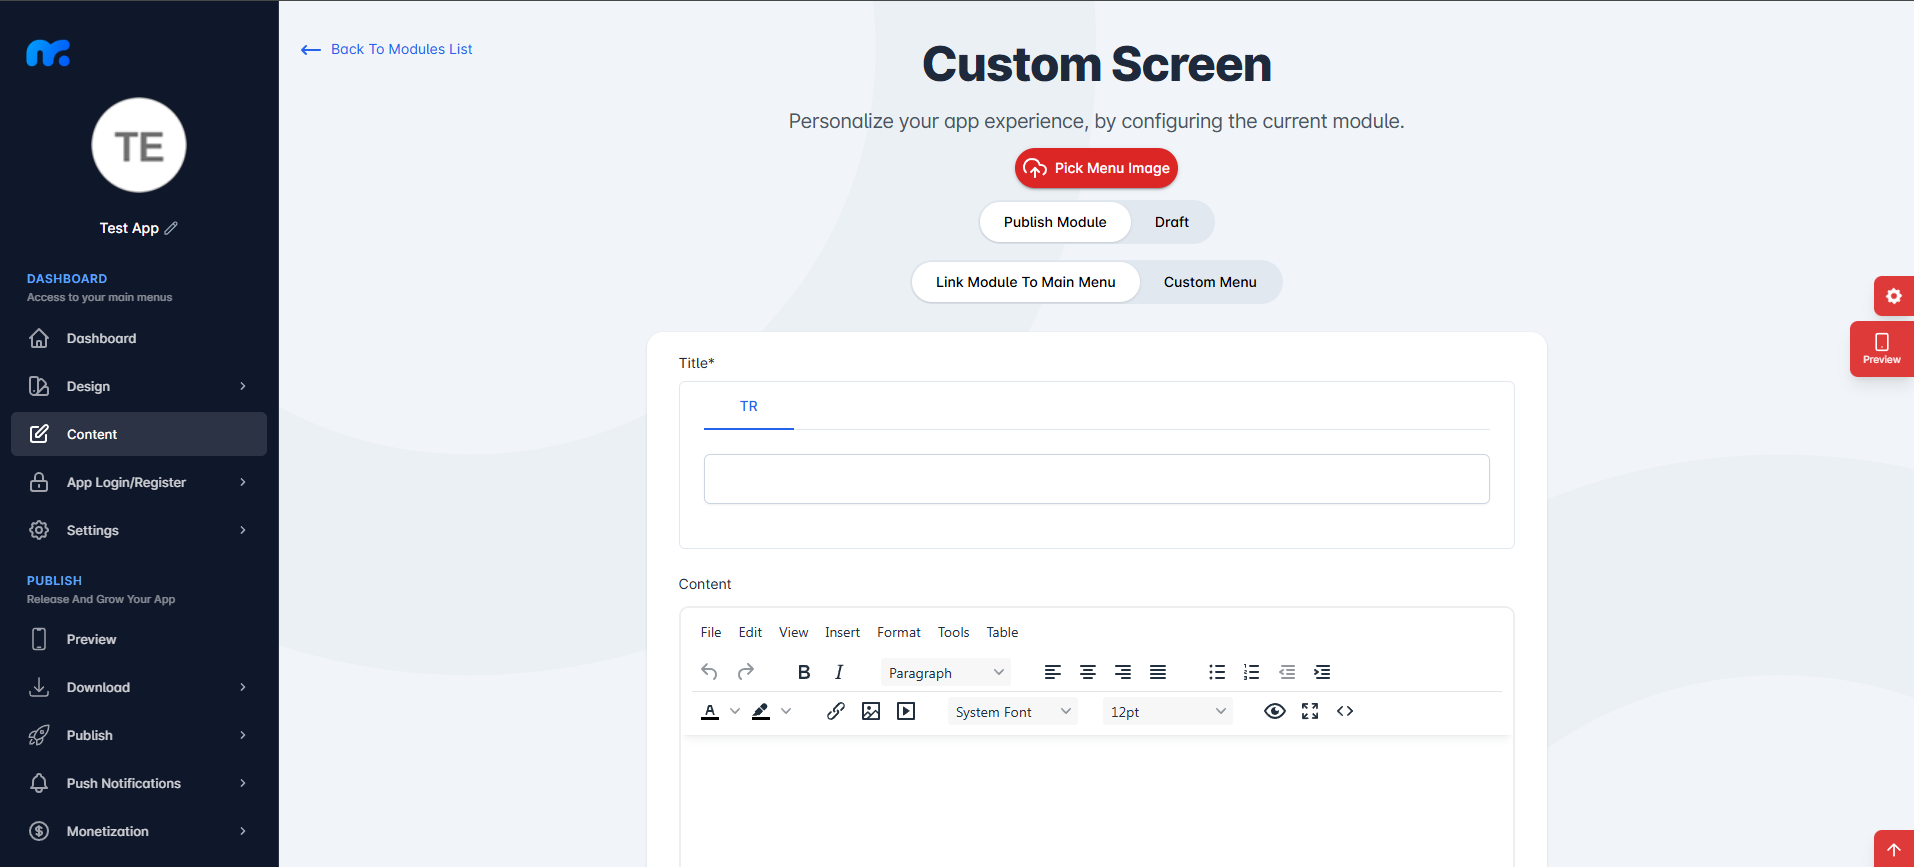Apply text color with the A icon

(x=710, y=711)
